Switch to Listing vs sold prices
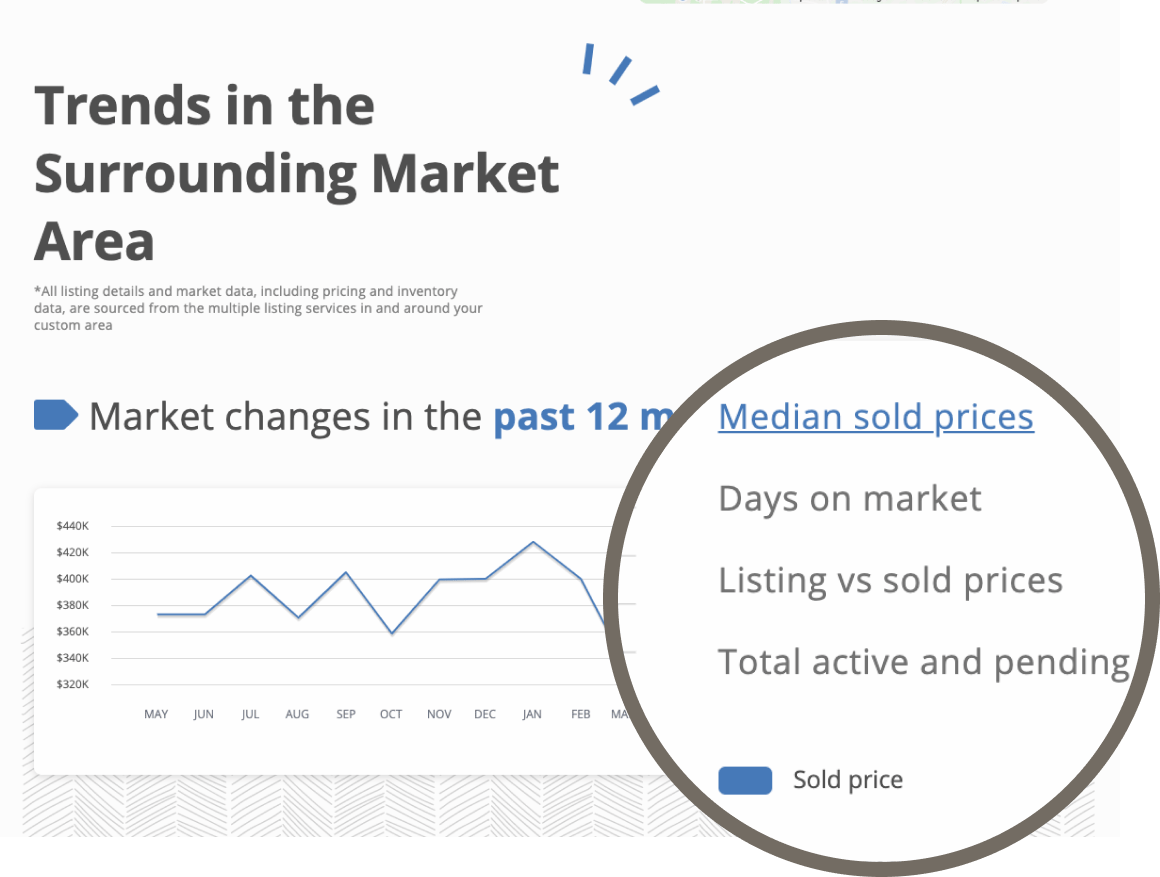The image size is (1160, 877). tap(891, 580)
